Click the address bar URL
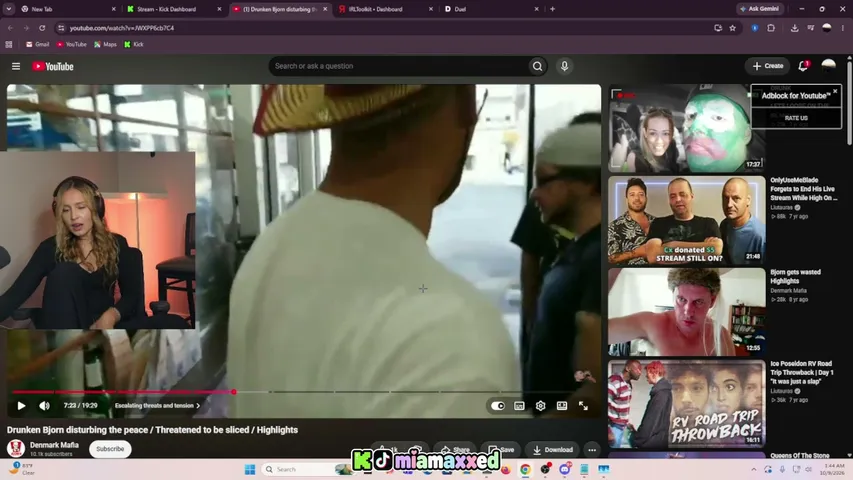The height and width of the screenshot is (480, 853). pos(122,28)
